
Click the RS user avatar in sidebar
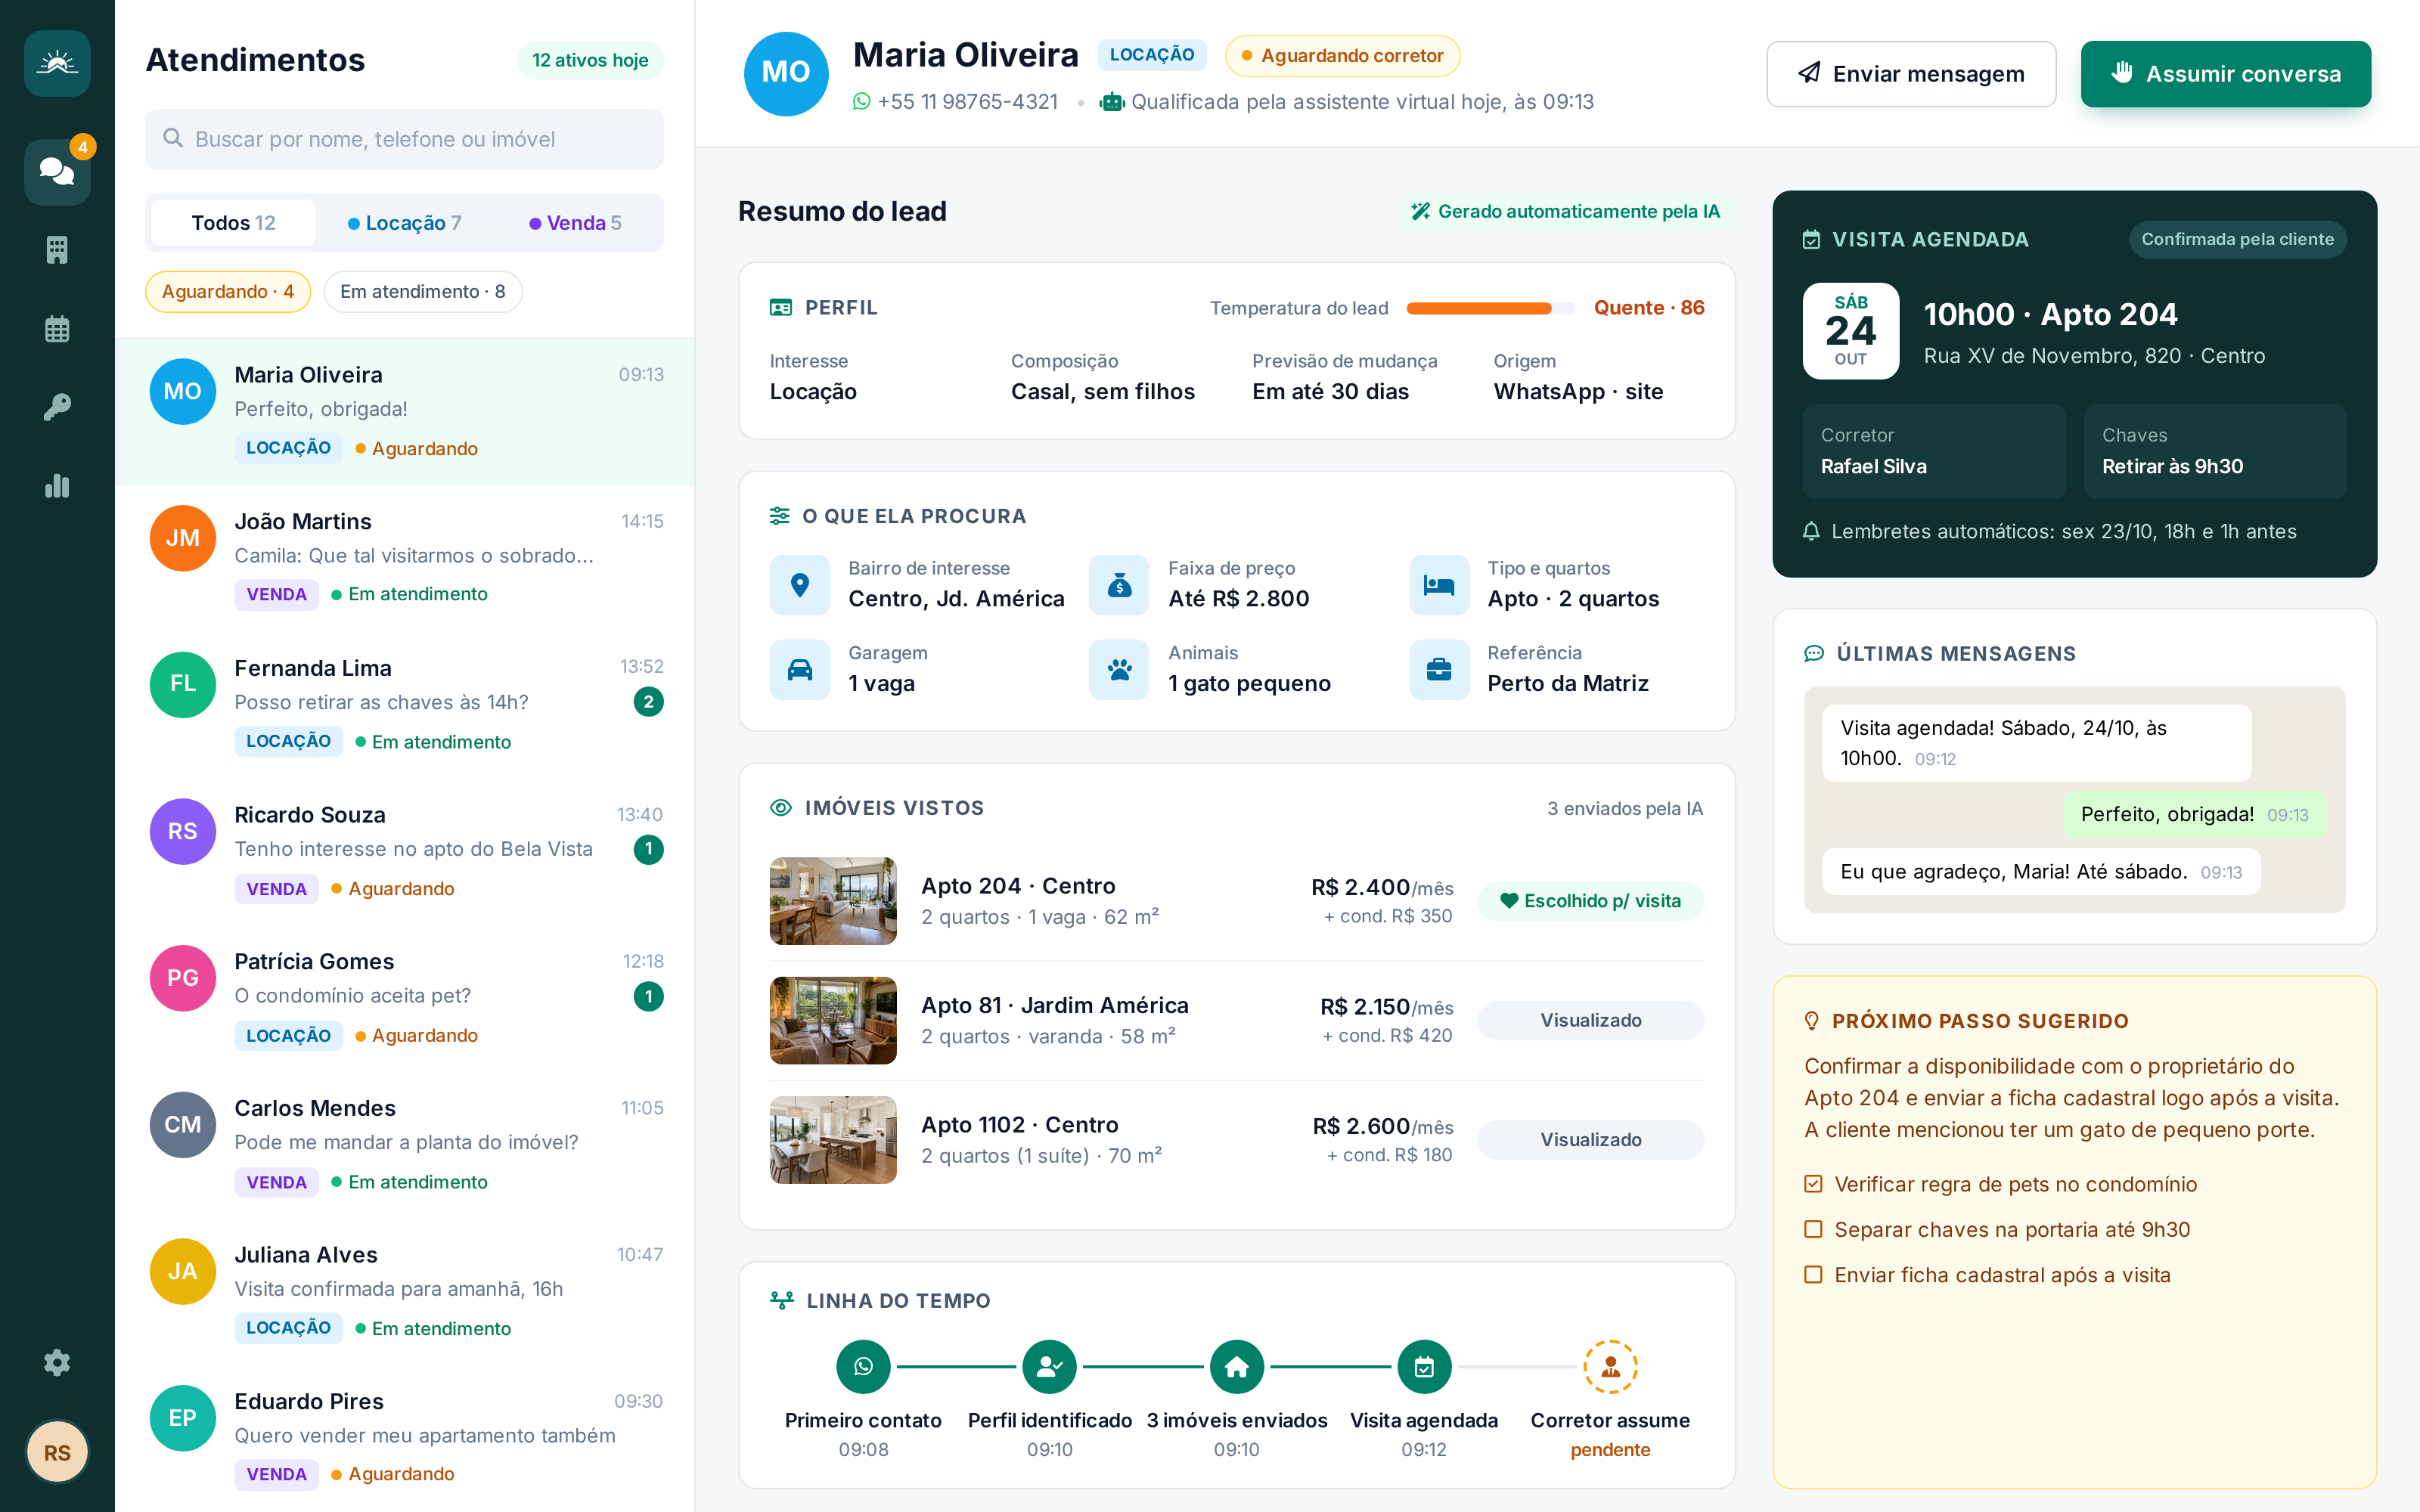tap(57, 1451)
